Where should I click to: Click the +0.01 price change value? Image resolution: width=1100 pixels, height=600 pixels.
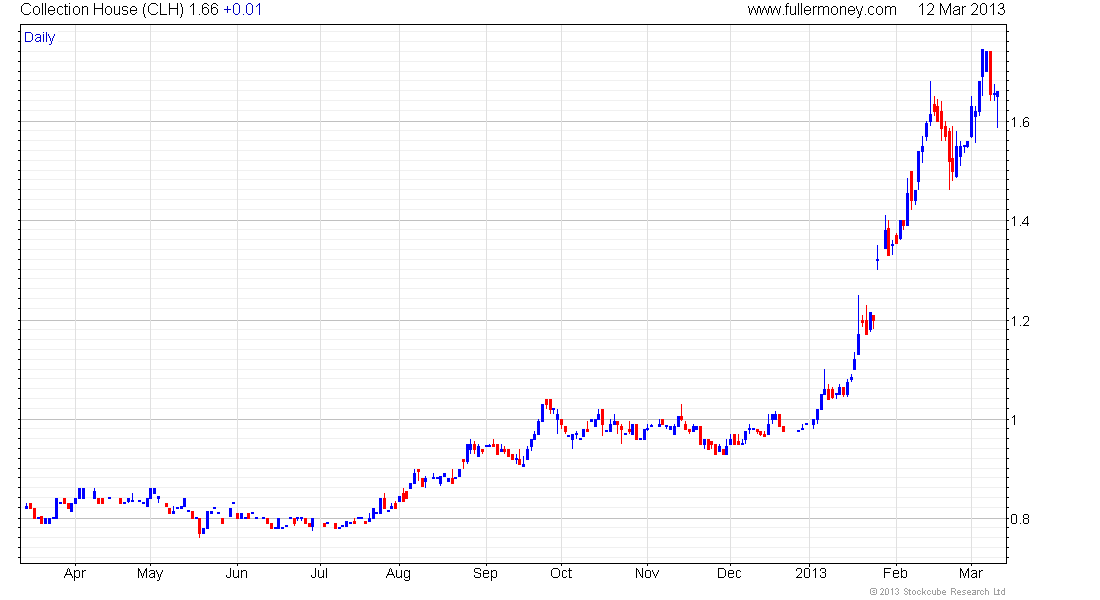tap(243, 10)
